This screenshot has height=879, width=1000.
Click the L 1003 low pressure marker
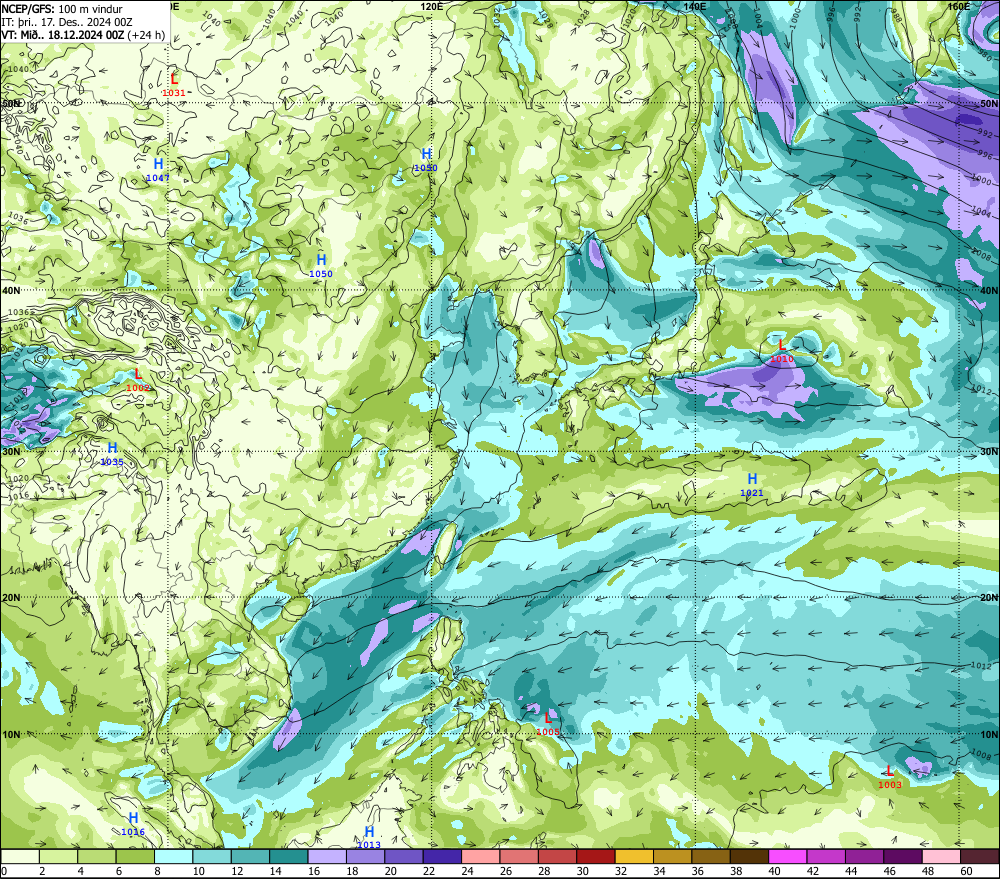[x=890, y=777]
